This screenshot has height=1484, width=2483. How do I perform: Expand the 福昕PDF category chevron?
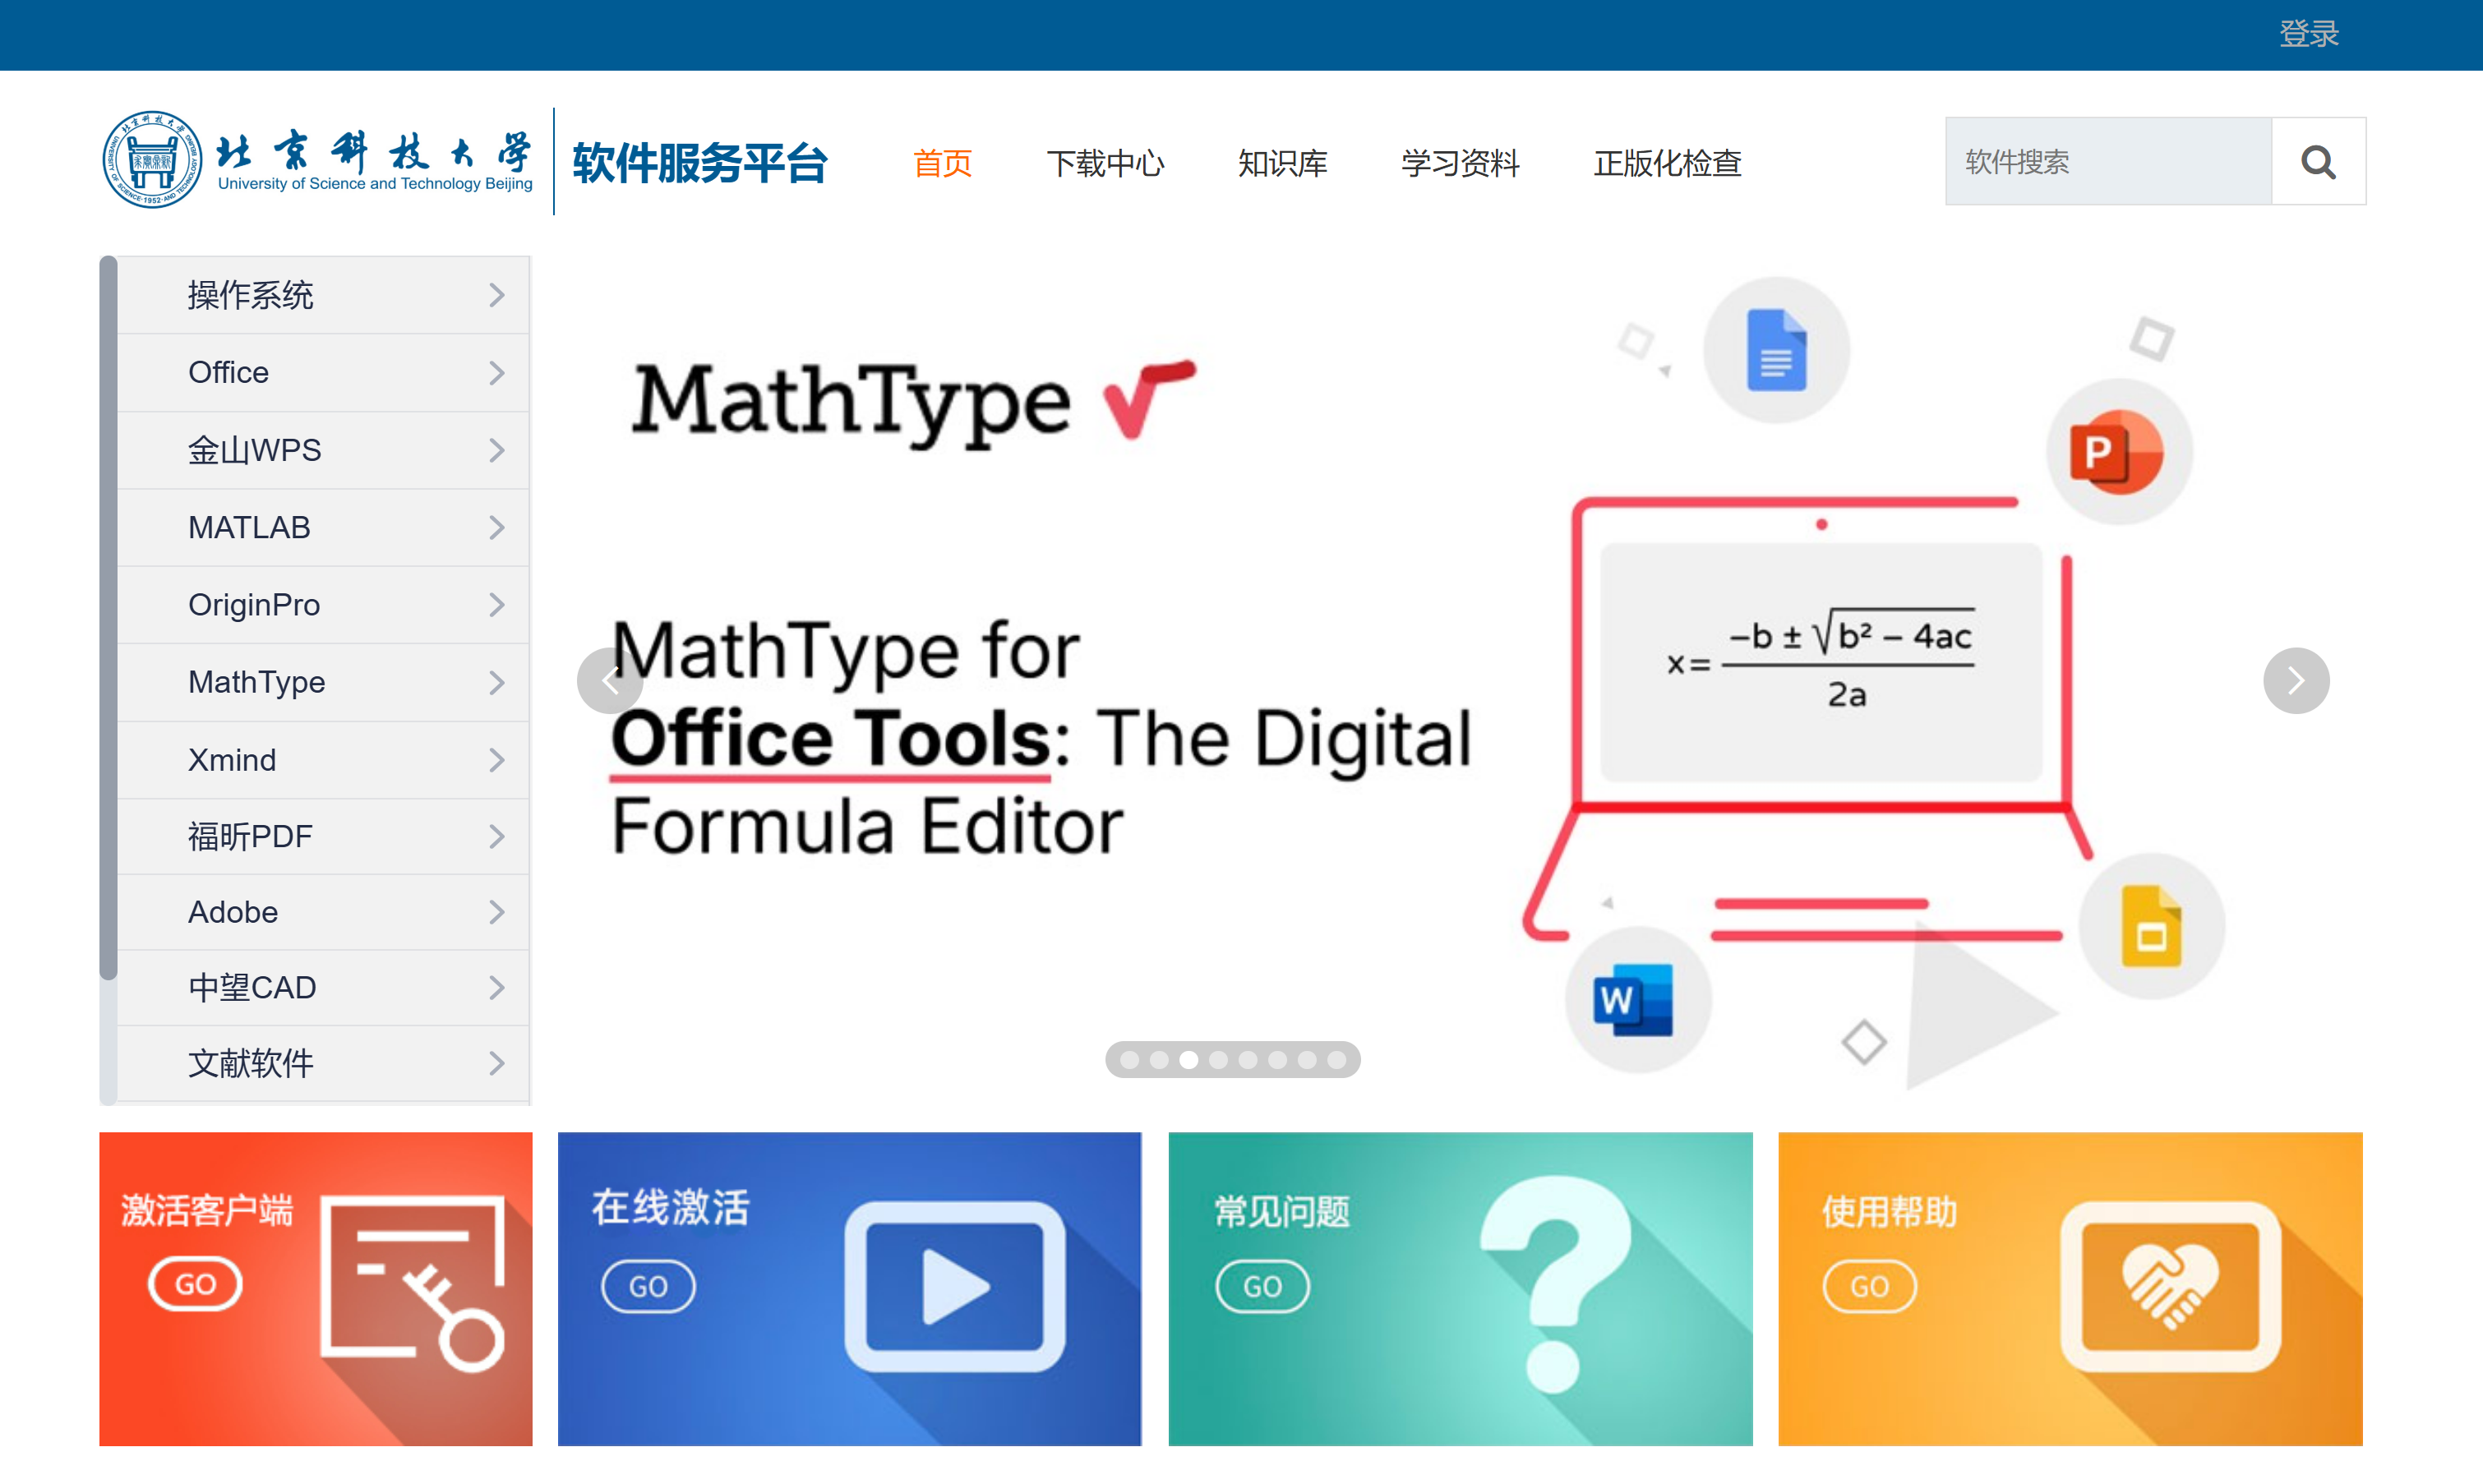pyautogui.click(x=497, y=836)
